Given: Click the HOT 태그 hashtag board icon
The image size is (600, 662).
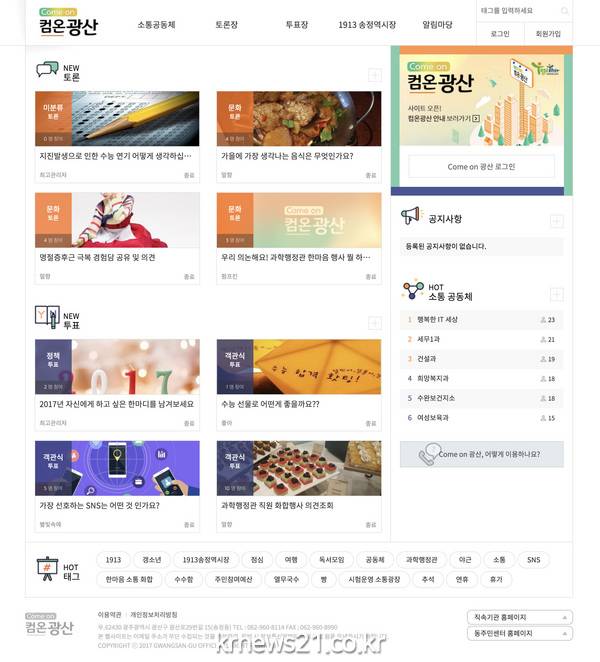Looking at the screenshot, I should click(45, 569).
